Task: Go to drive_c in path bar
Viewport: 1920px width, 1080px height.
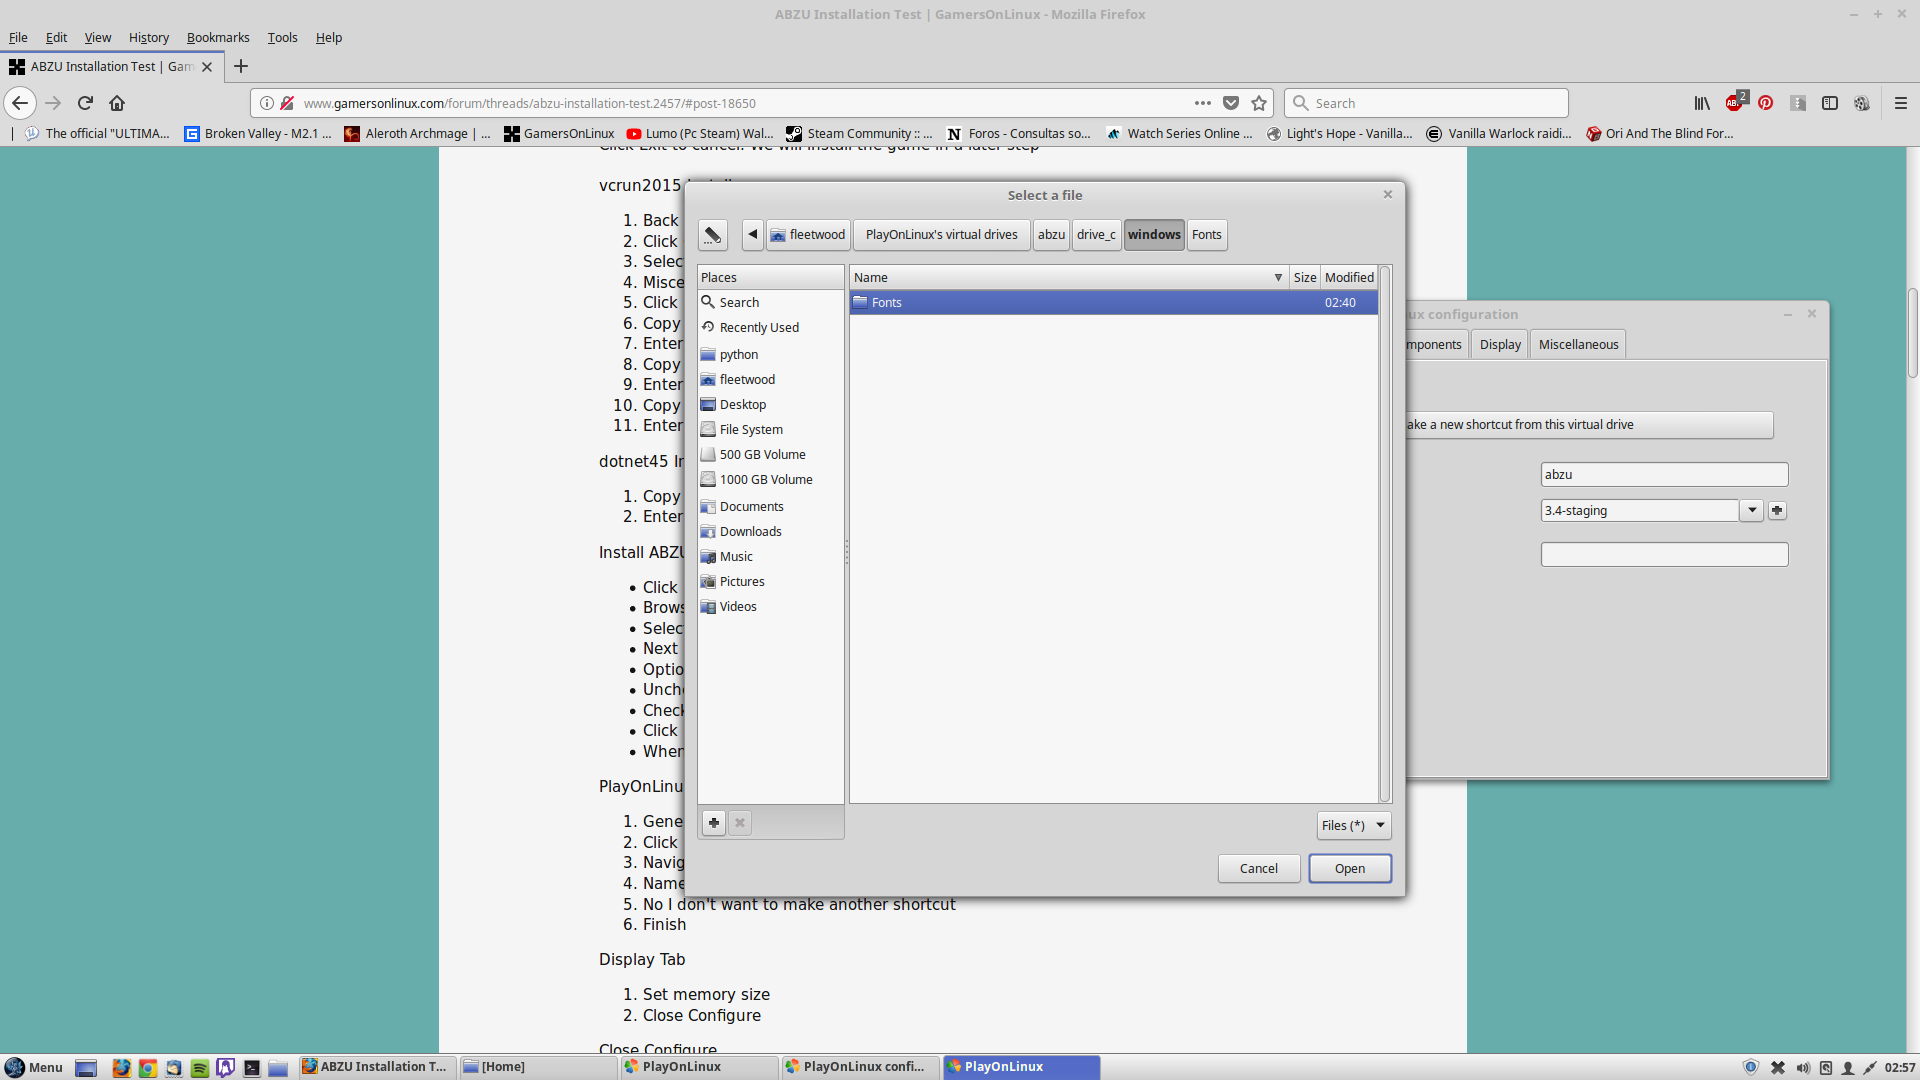Action: 1096,235
